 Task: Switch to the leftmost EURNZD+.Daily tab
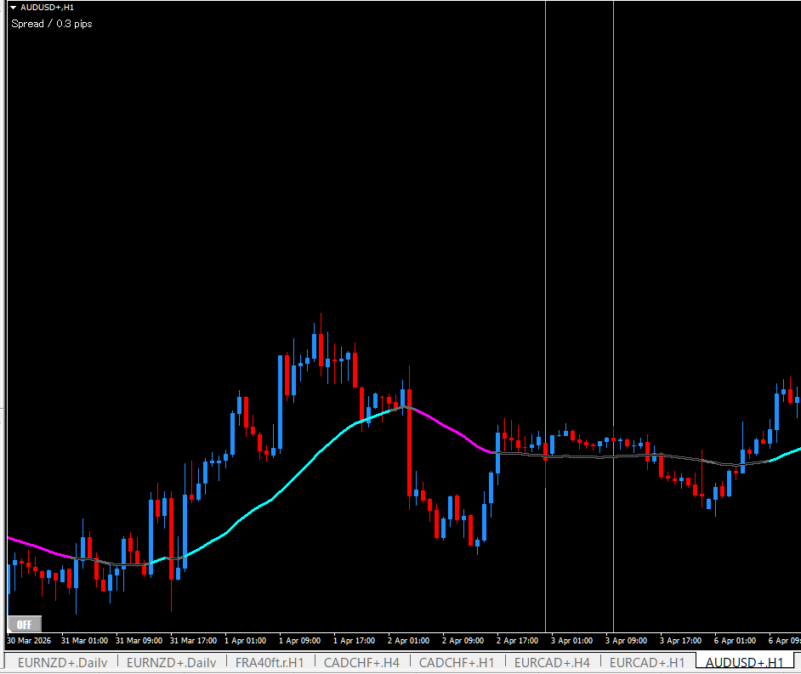click(x=63, y=662)
